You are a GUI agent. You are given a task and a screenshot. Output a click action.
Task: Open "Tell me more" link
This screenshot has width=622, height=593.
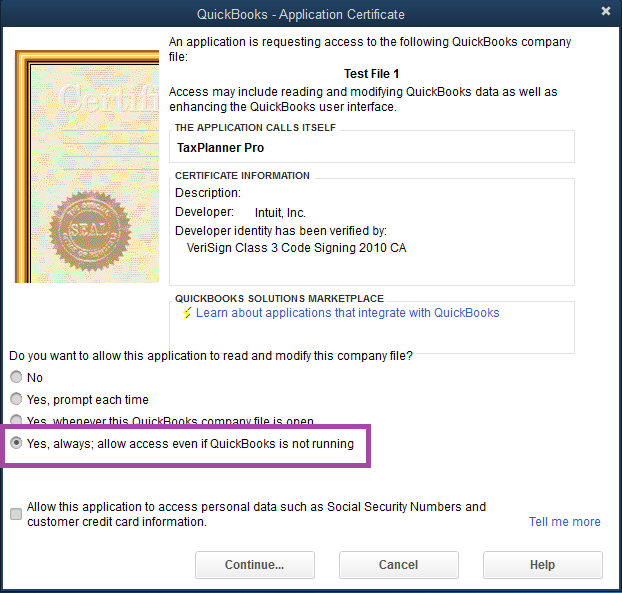pyautogui.click(x=564, y=522)
